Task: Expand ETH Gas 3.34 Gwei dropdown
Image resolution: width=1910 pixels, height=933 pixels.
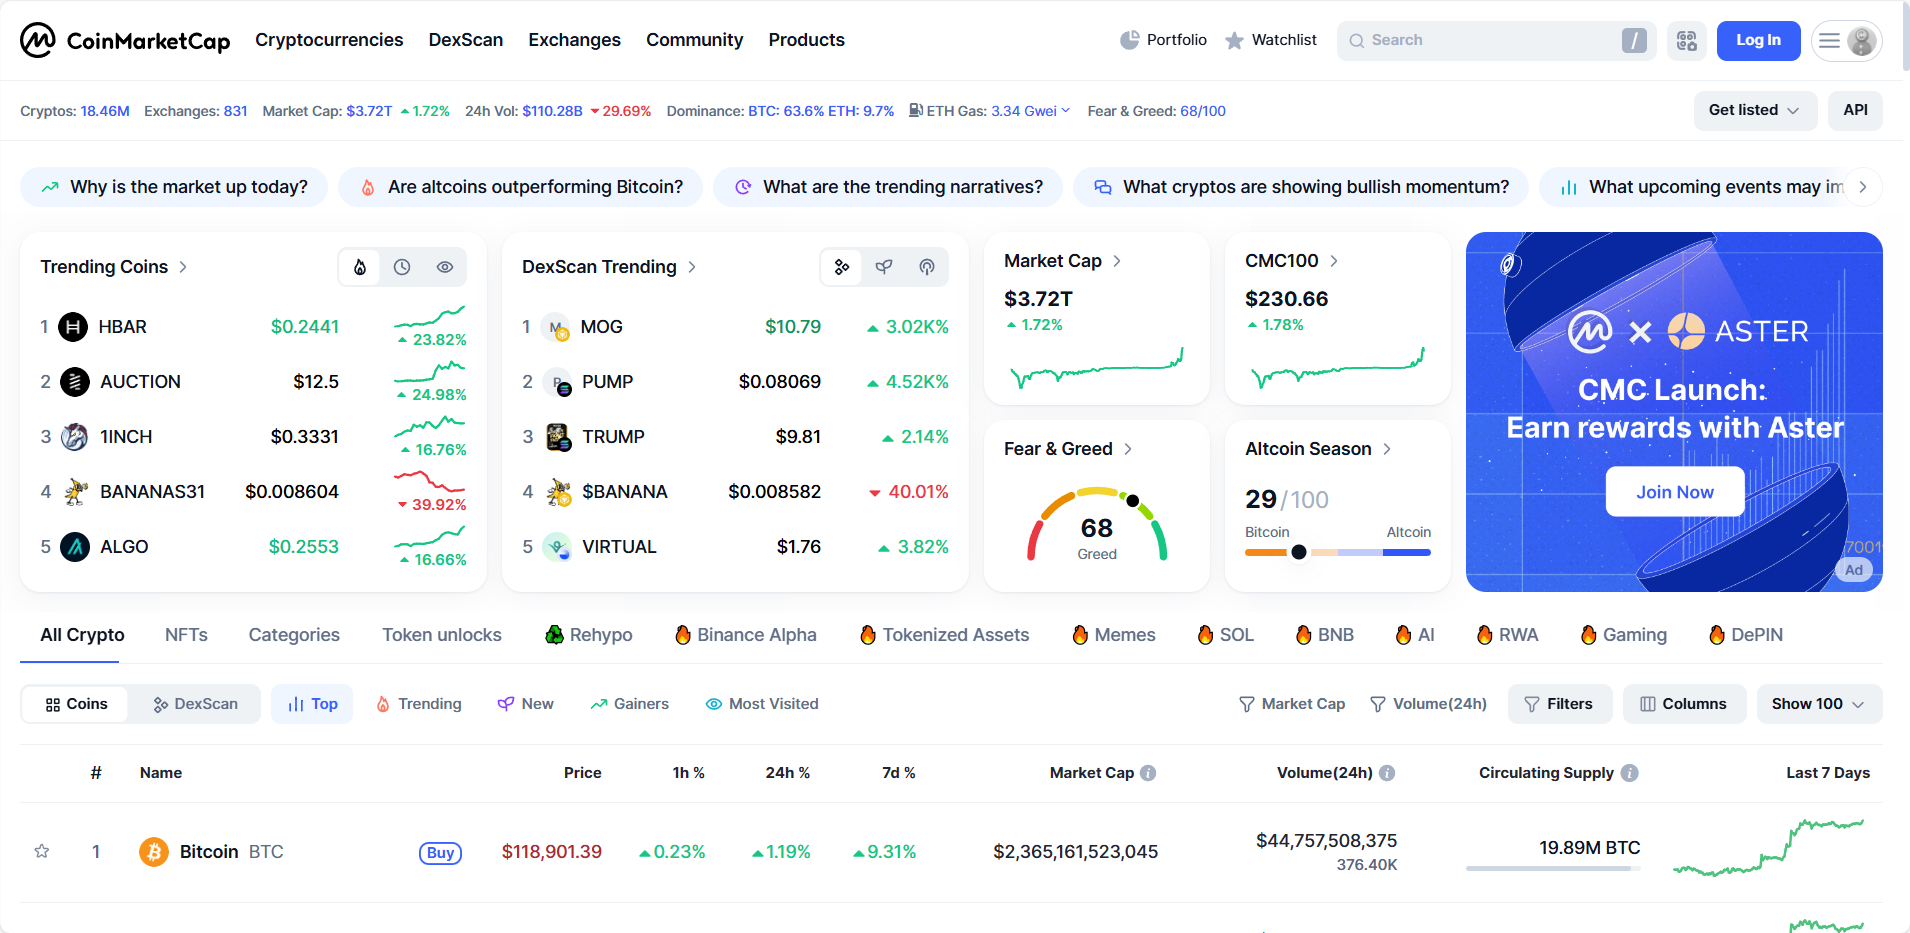Action: click(x=1030, y=111)
